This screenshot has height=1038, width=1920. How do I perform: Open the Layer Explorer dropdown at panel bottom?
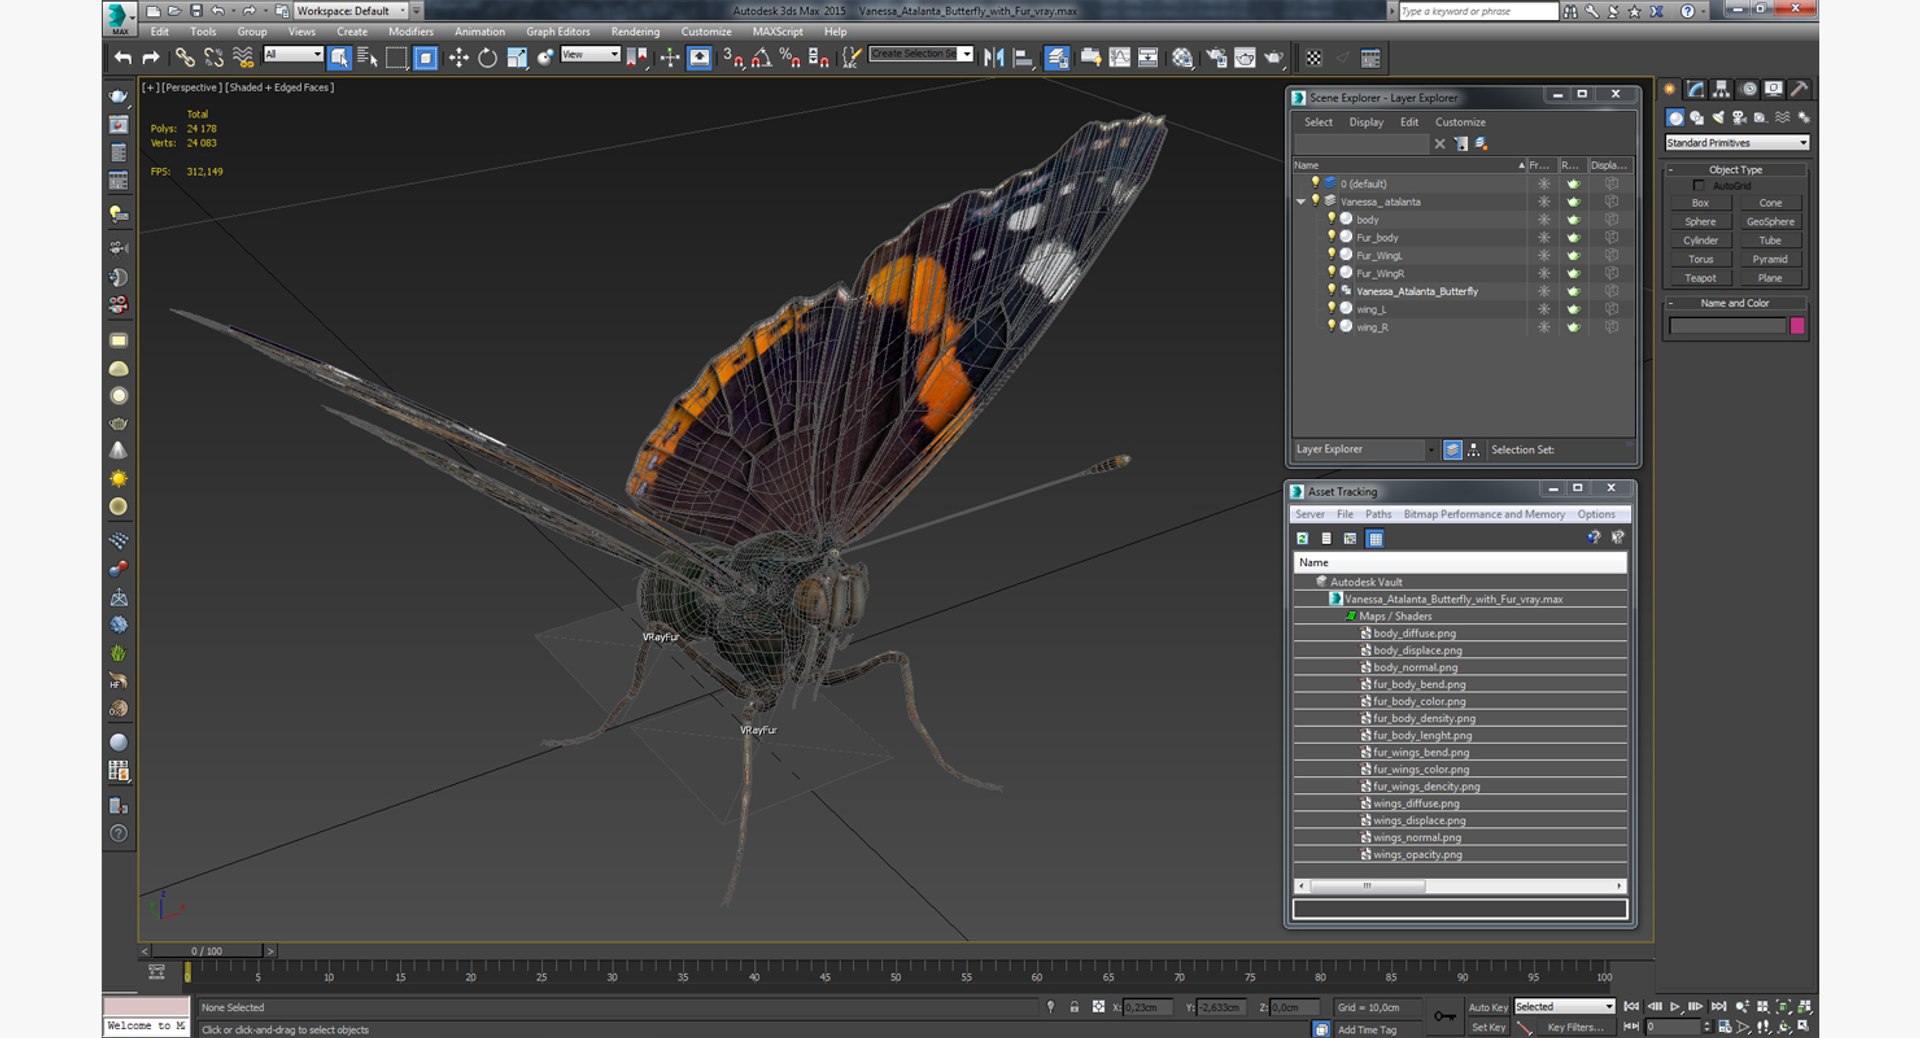click(x=1365, y=450)
